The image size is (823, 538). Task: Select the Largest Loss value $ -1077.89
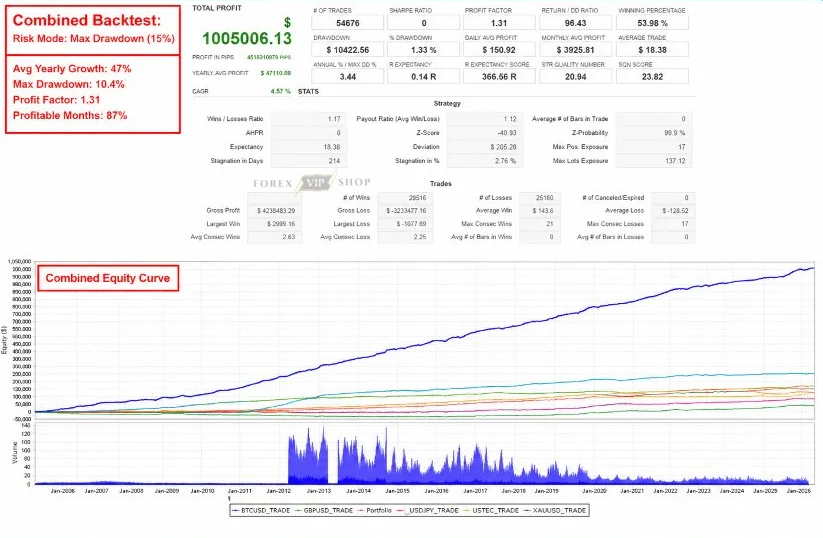tap(405, 224)
